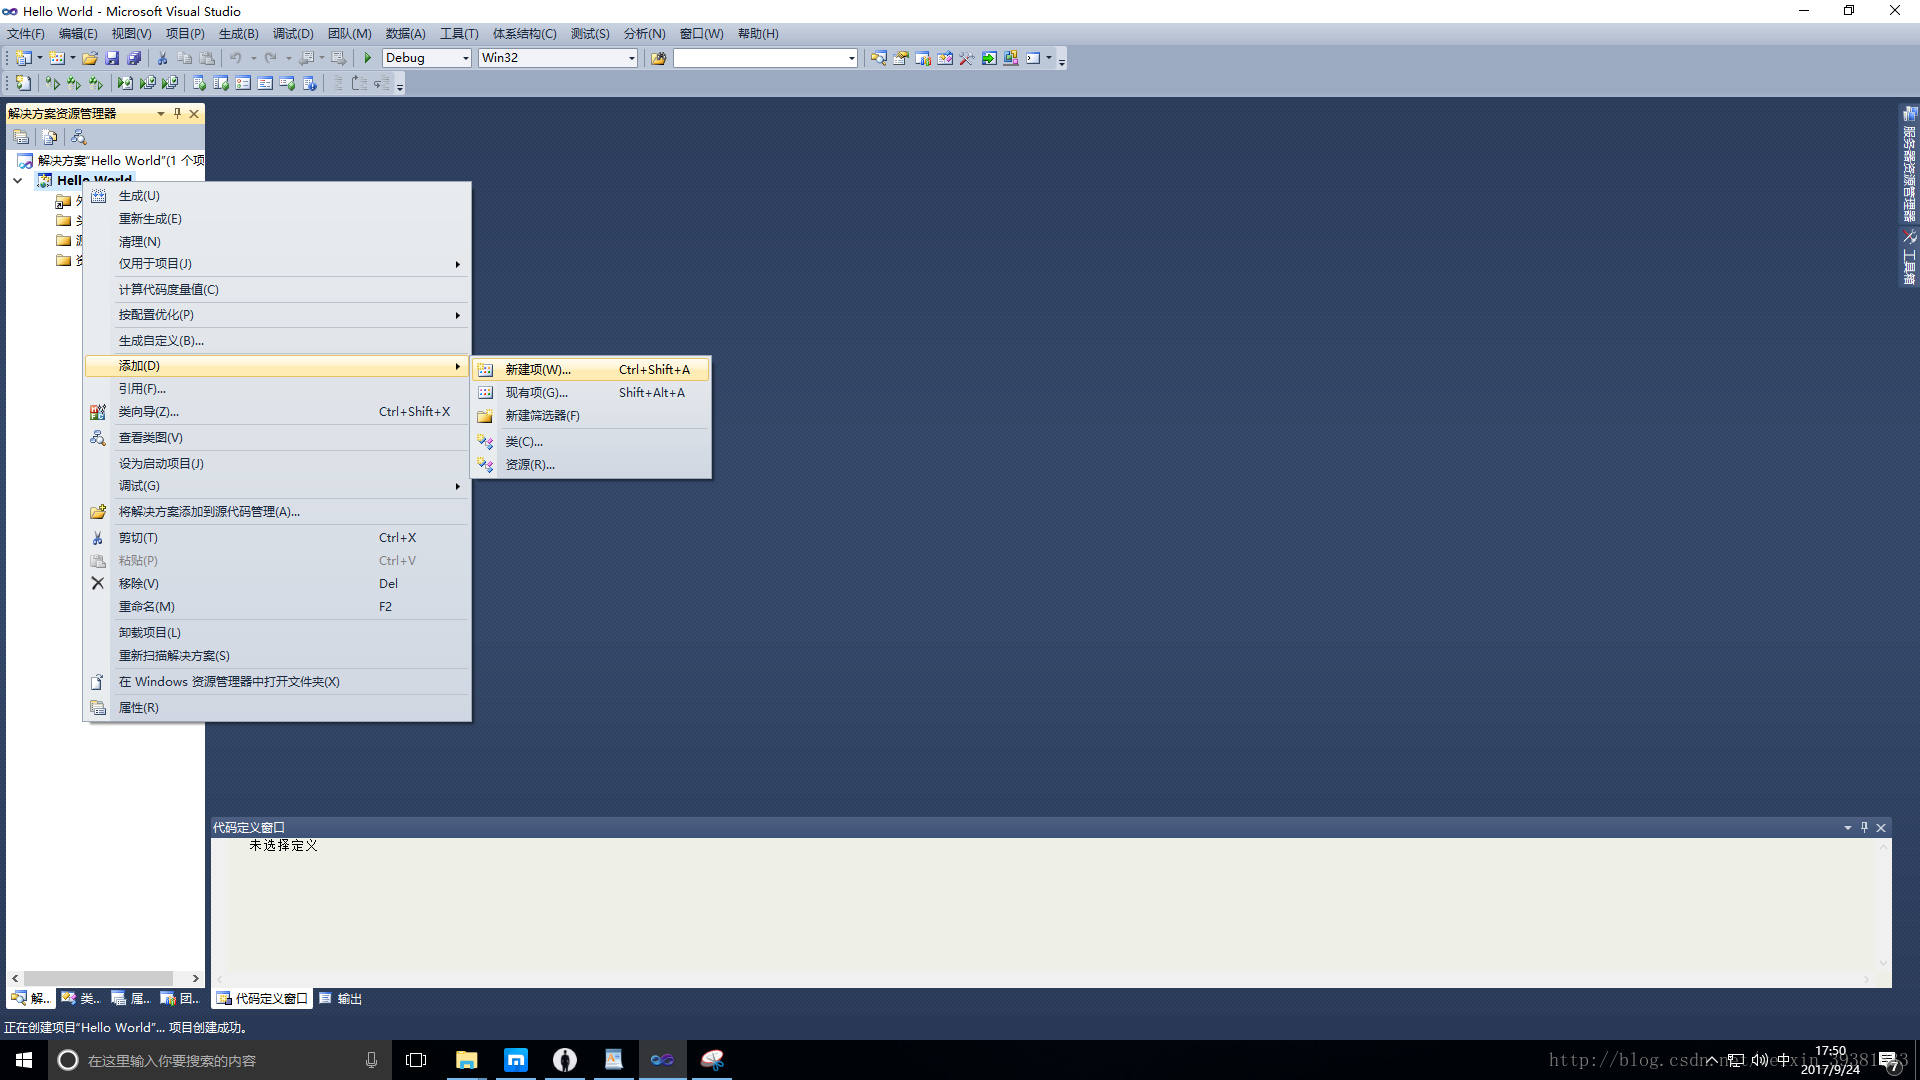
Task: Choose 属性(R) at context menu bottom
Action: click(x=278, y=708)
